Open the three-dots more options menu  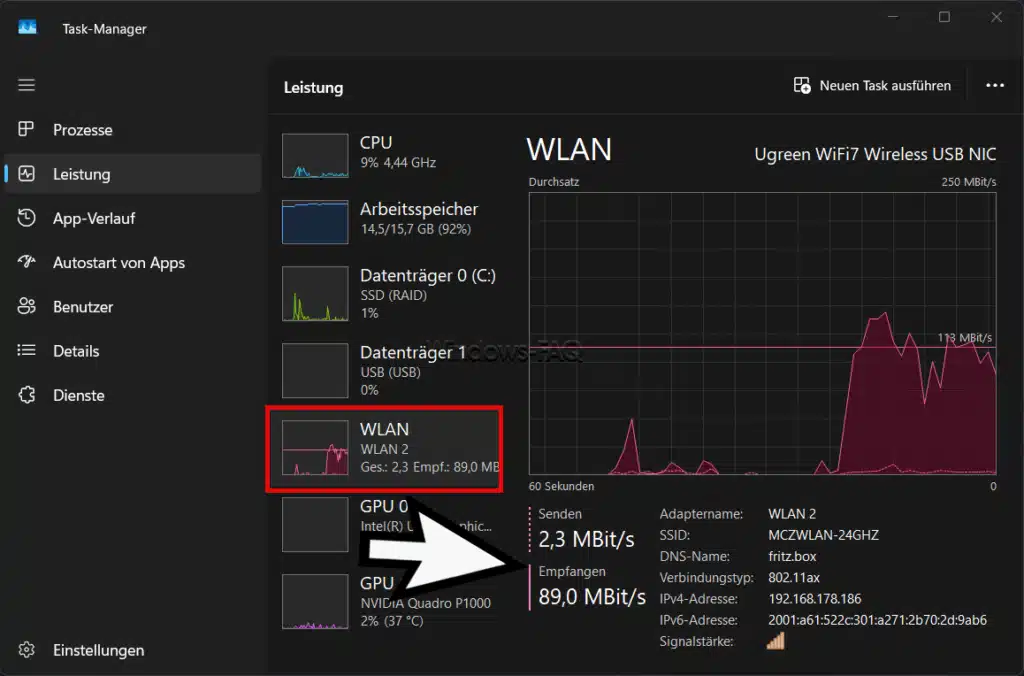tap(995, 86)
